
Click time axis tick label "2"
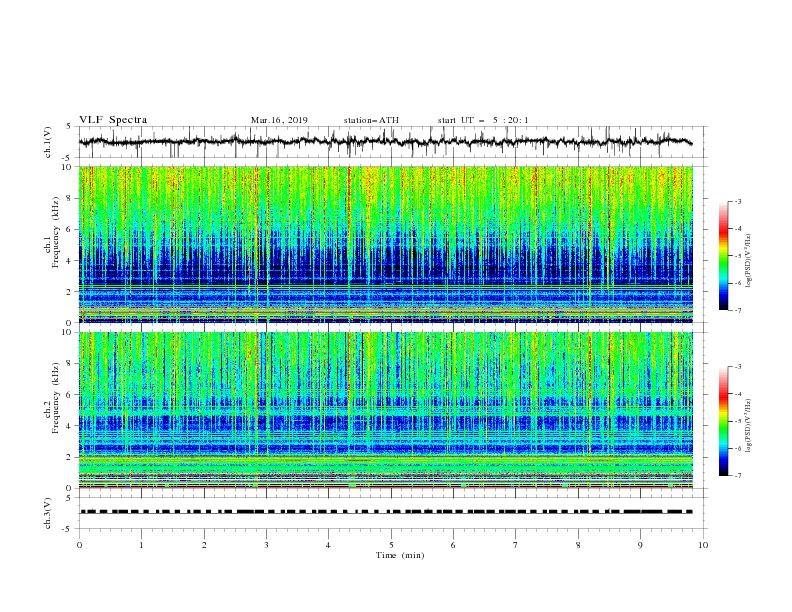coord(204,545)
